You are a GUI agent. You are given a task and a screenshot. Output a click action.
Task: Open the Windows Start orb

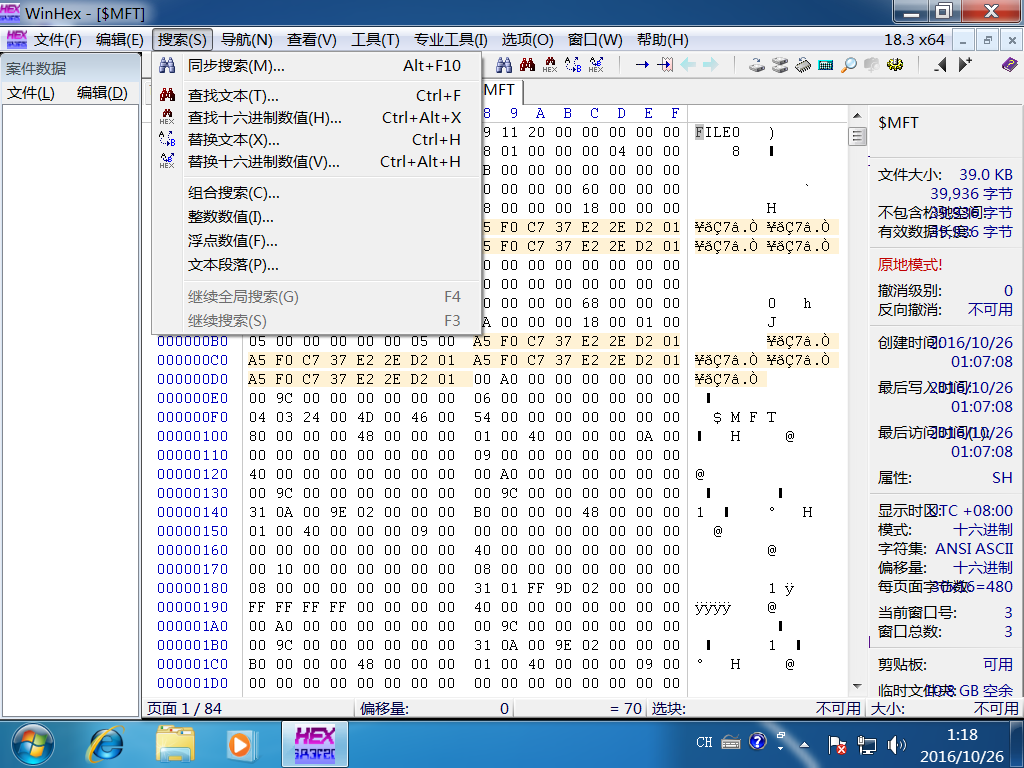[33, 744]
